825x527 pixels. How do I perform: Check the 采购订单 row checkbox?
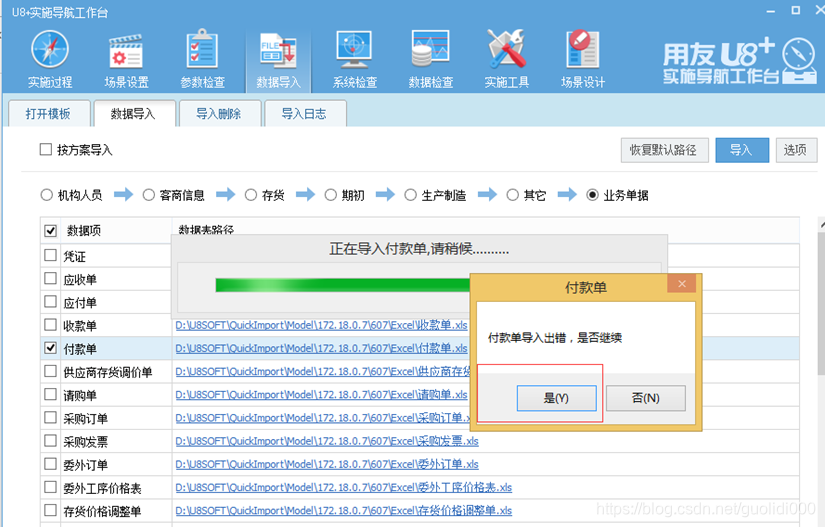pyautogui.click(x=51, y=417)
